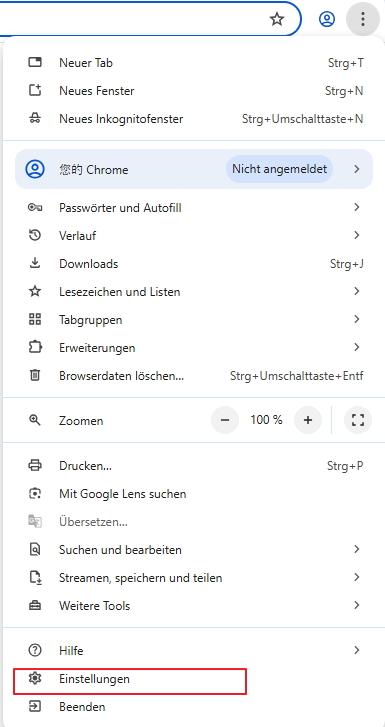The height and width of the screenshot is (727, 385).
Task: Toggle fullscreen mode button in Zoomen row
Action: tap(358, 421)
